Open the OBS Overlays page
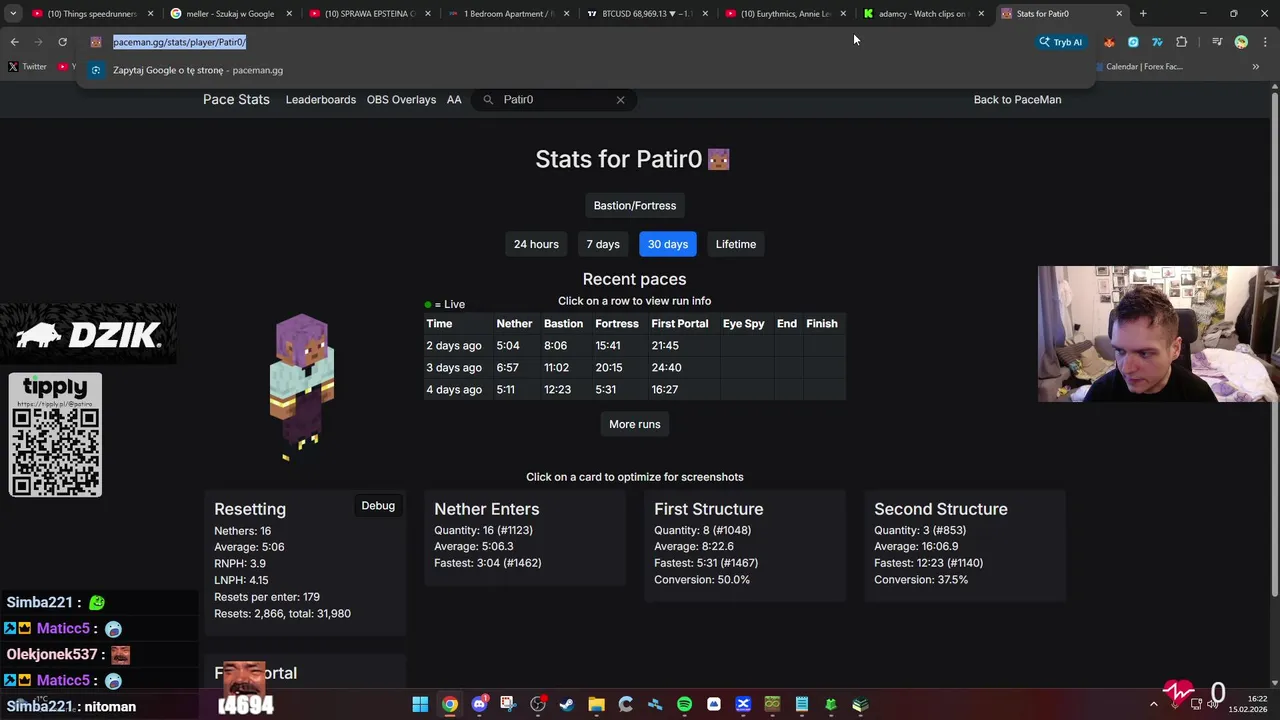Image resolution: width=1280 pixels, height=720 pixels. click(401, 100)
